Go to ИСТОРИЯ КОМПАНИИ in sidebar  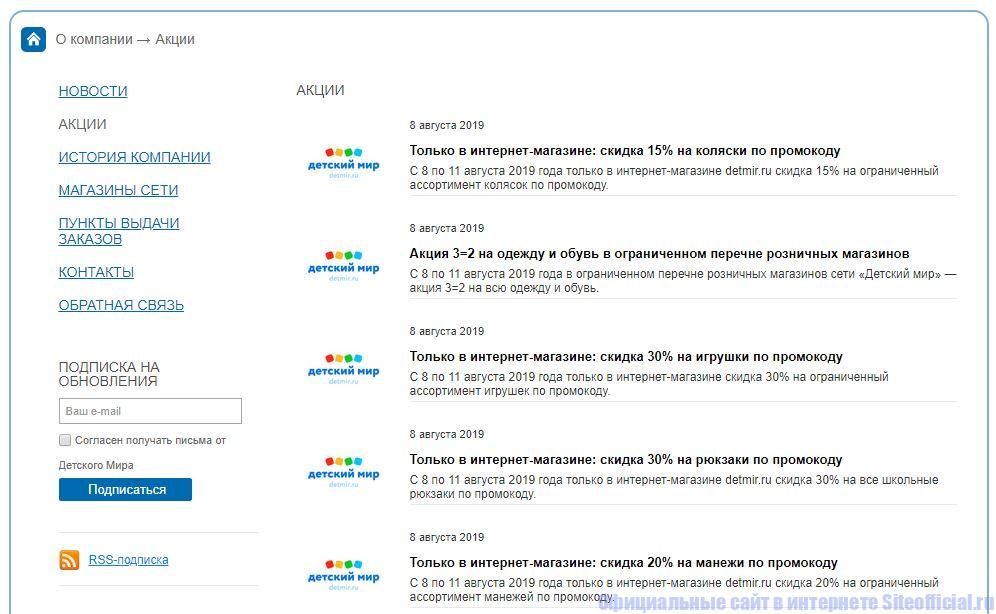coord(134,157)
